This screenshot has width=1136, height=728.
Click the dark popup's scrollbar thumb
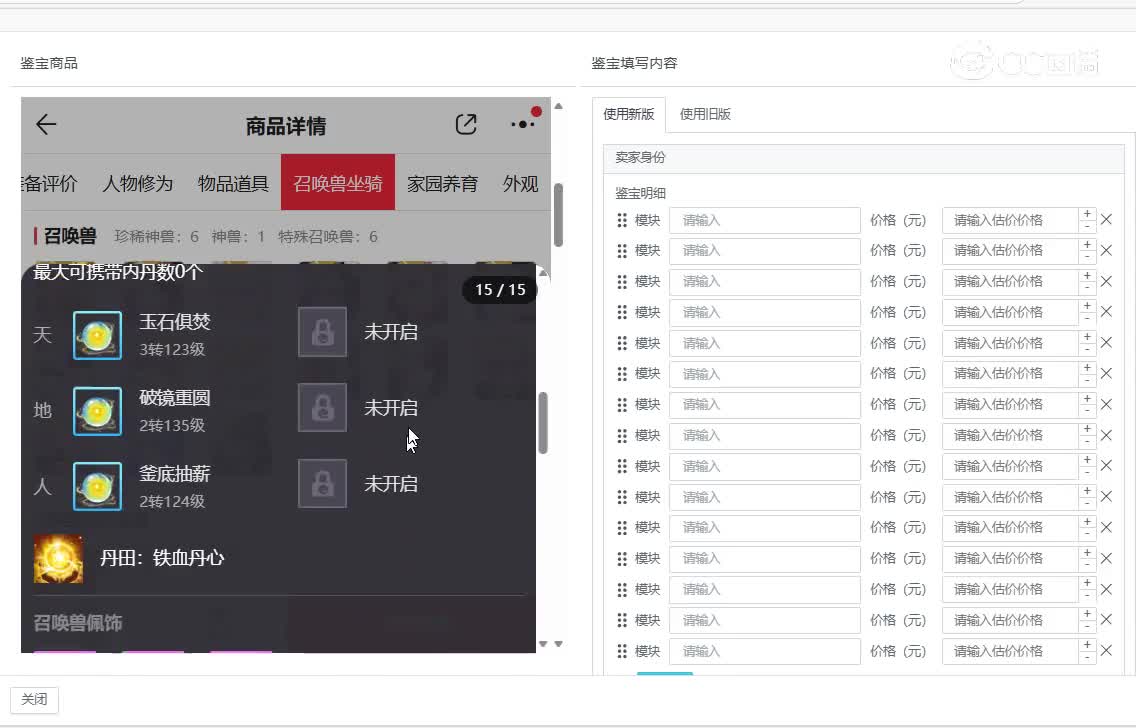point(543,423)
